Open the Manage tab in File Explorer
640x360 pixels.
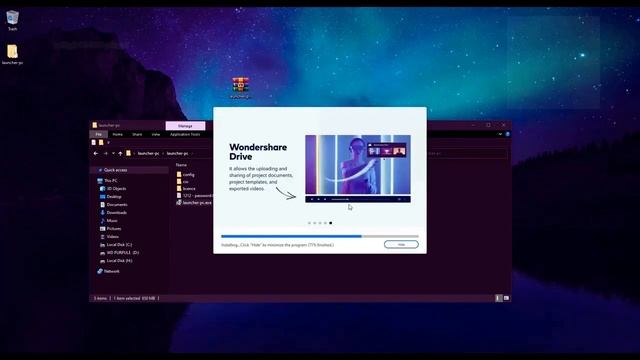point(185,126)
